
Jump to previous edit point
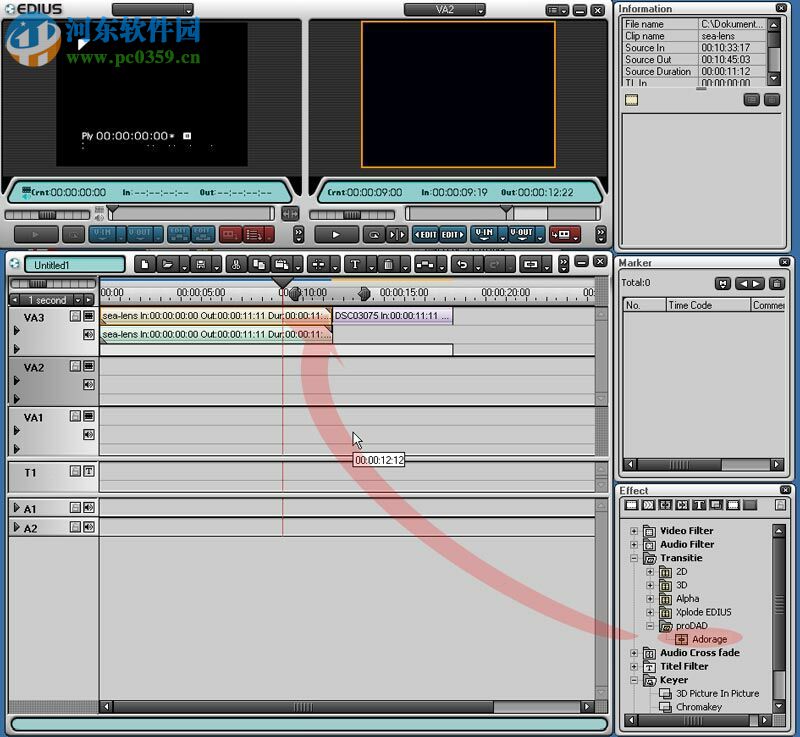tap(426, 235)
